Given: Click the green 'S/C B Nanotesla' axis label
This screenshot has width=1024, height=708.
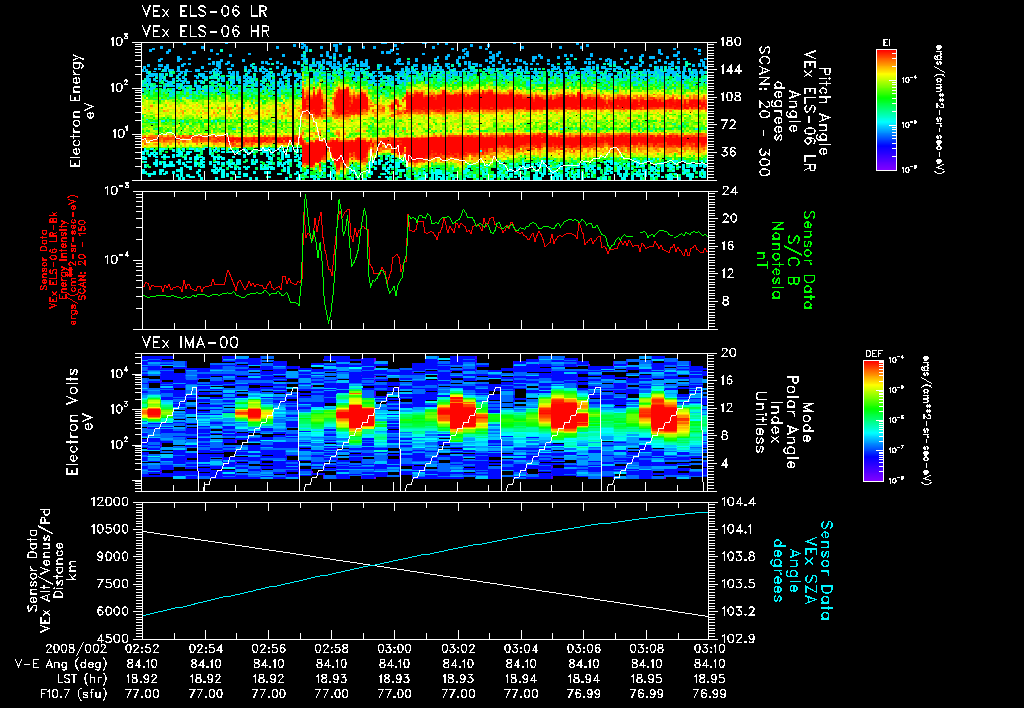Looking at the screenshot, I should pos(784,260).
